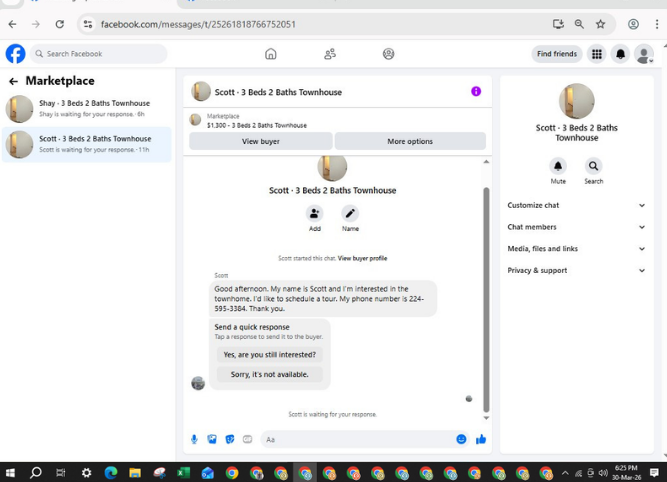Click the message text box Aa

tap(357, 439)
